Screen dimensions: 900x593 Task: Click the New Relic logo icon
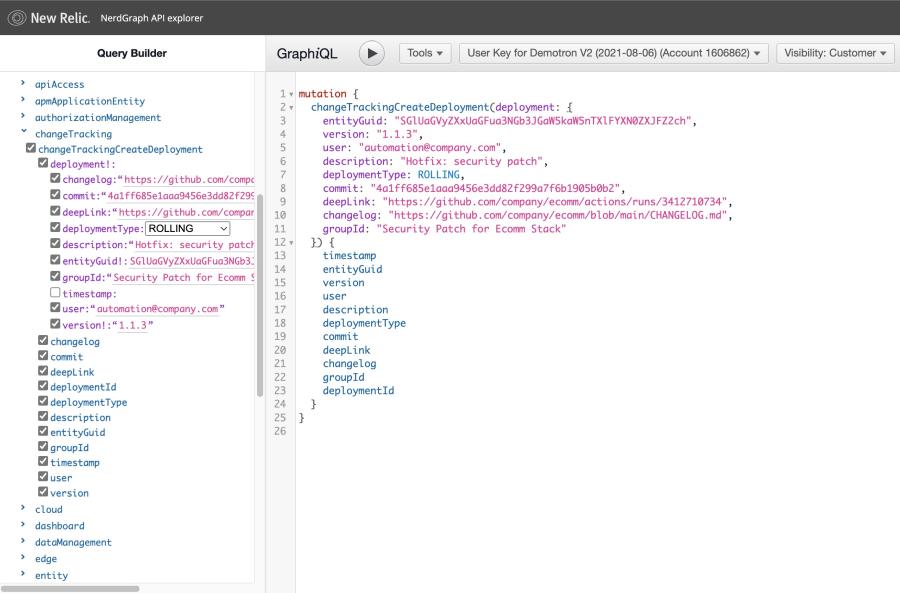pos(17,18)
